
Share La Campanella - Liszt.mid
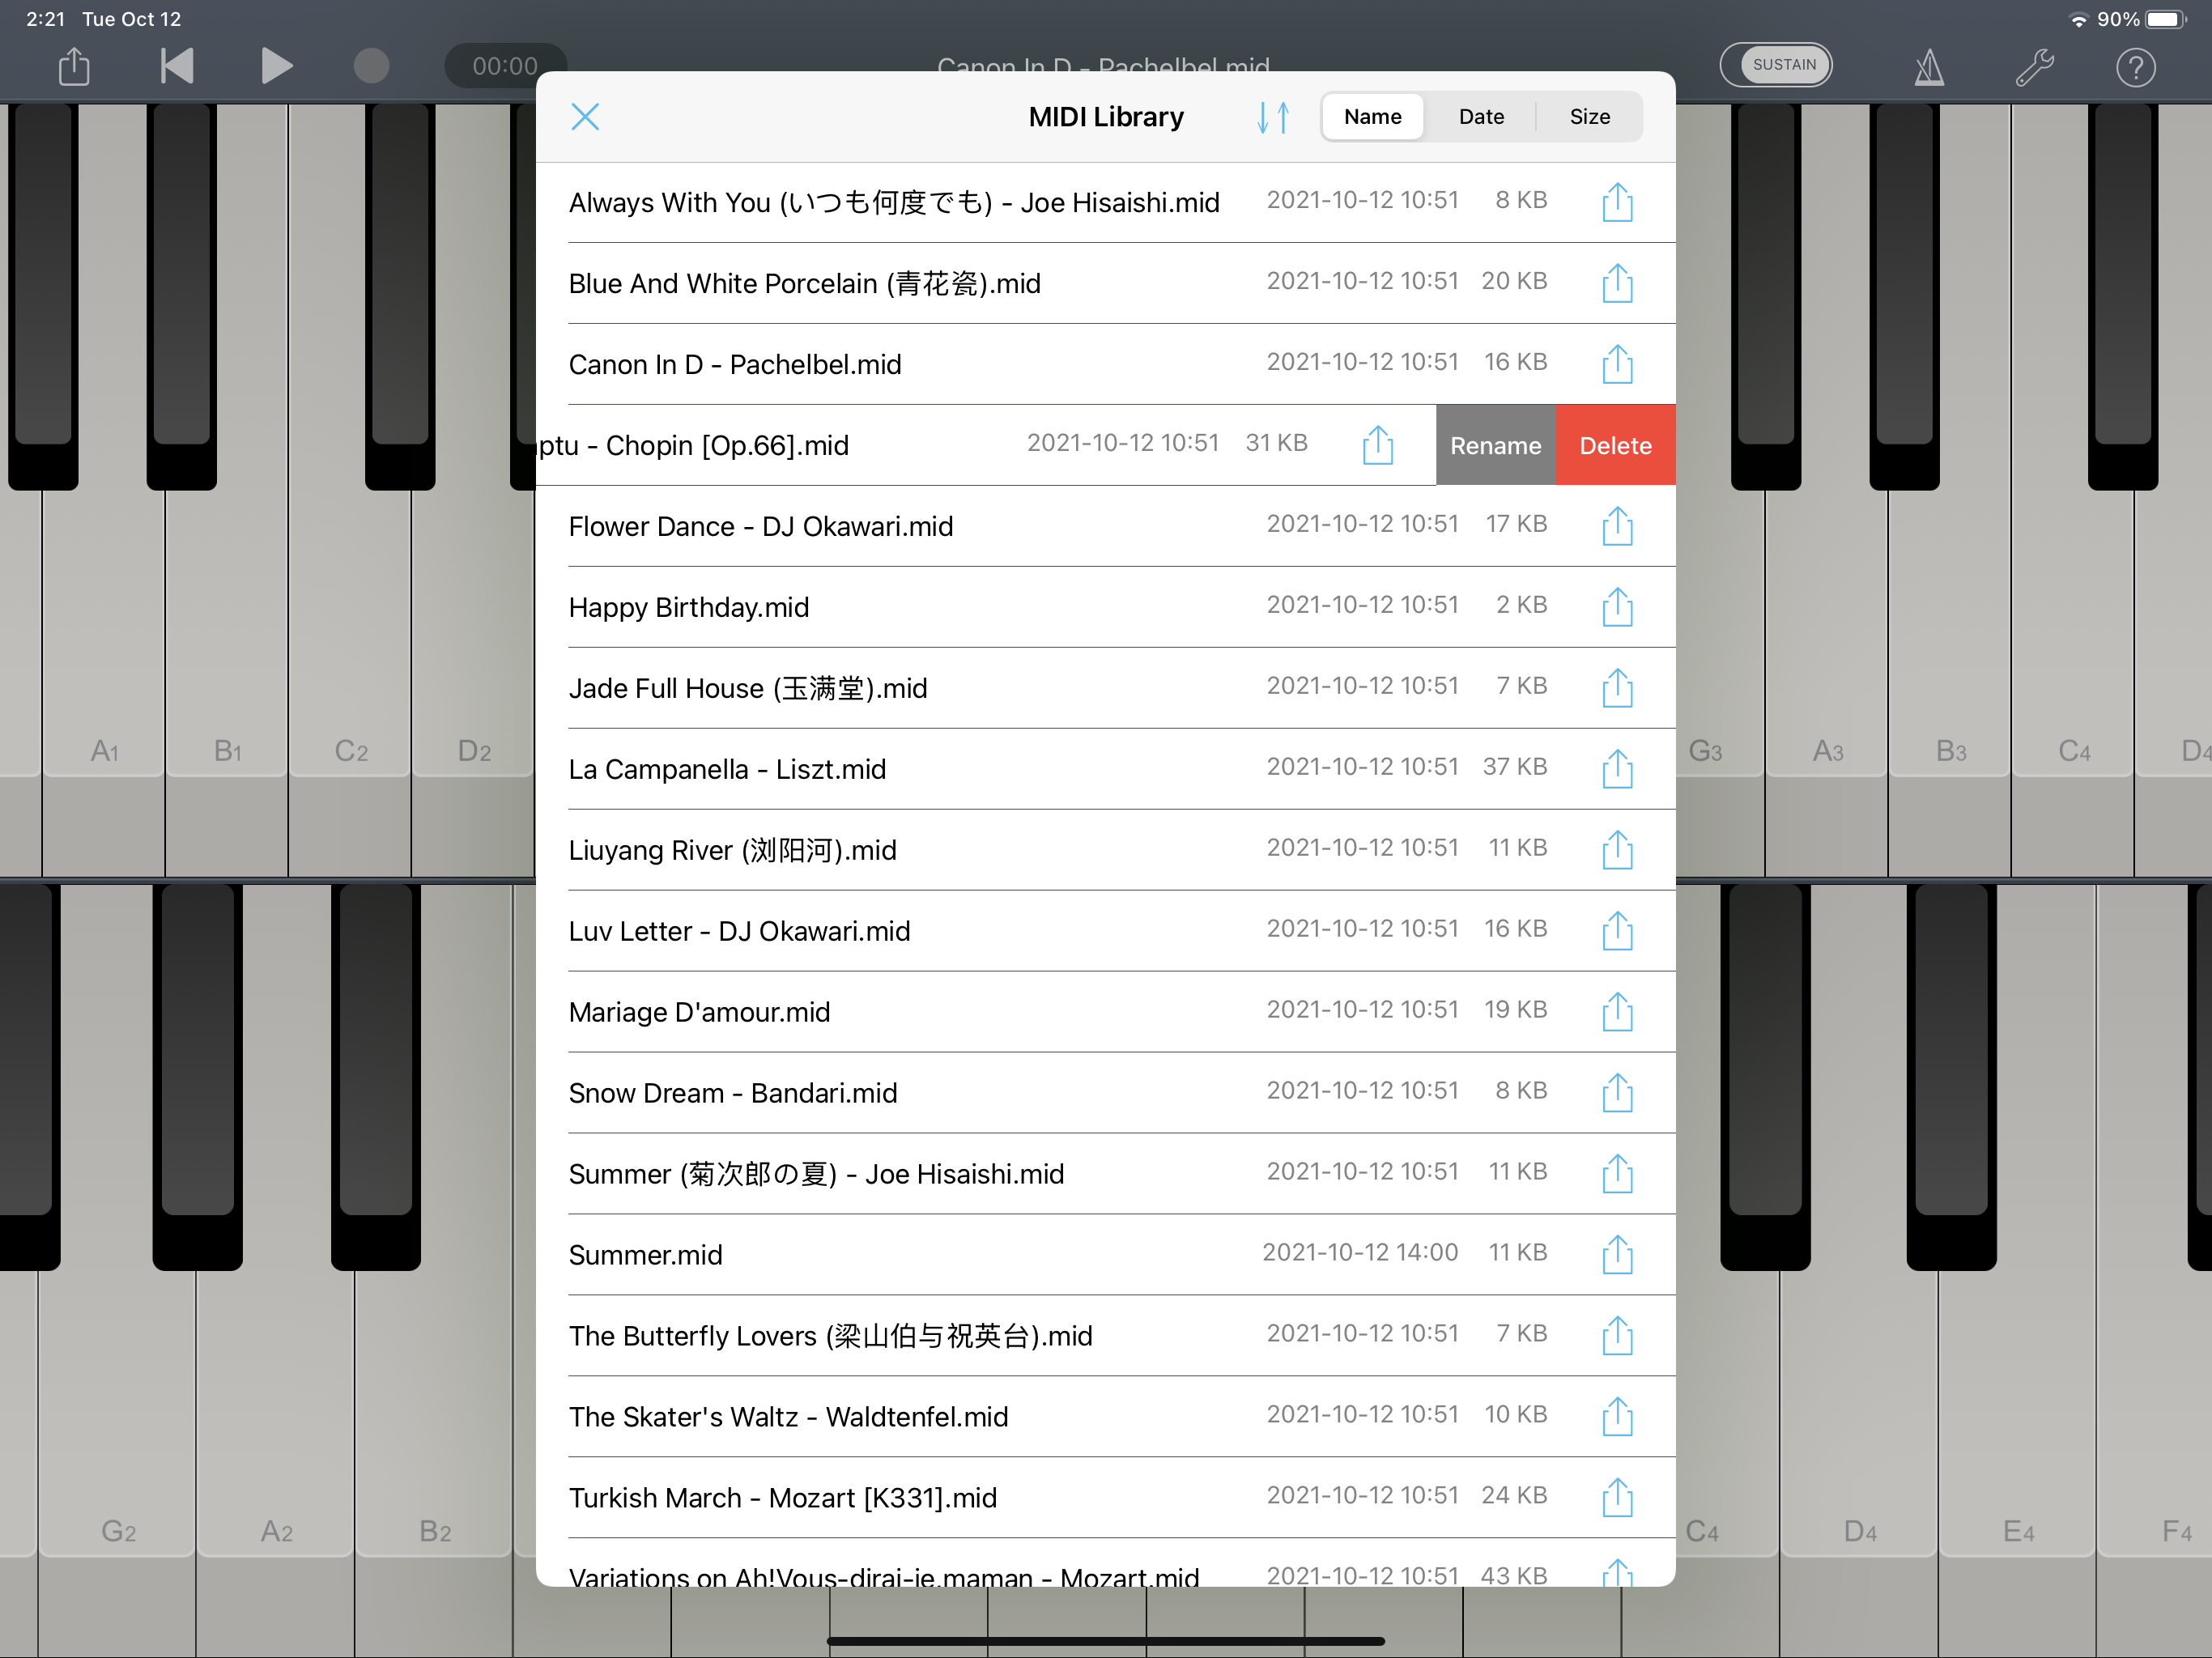click(x=1617, y=769)
